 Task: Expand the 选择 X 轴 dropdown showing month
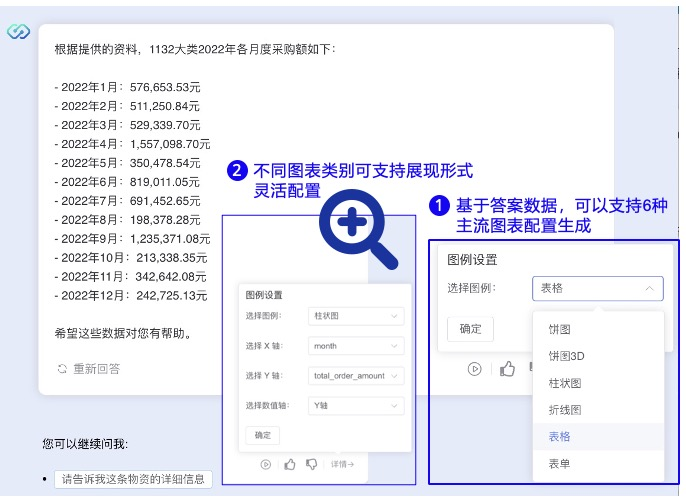click(356, 346)
